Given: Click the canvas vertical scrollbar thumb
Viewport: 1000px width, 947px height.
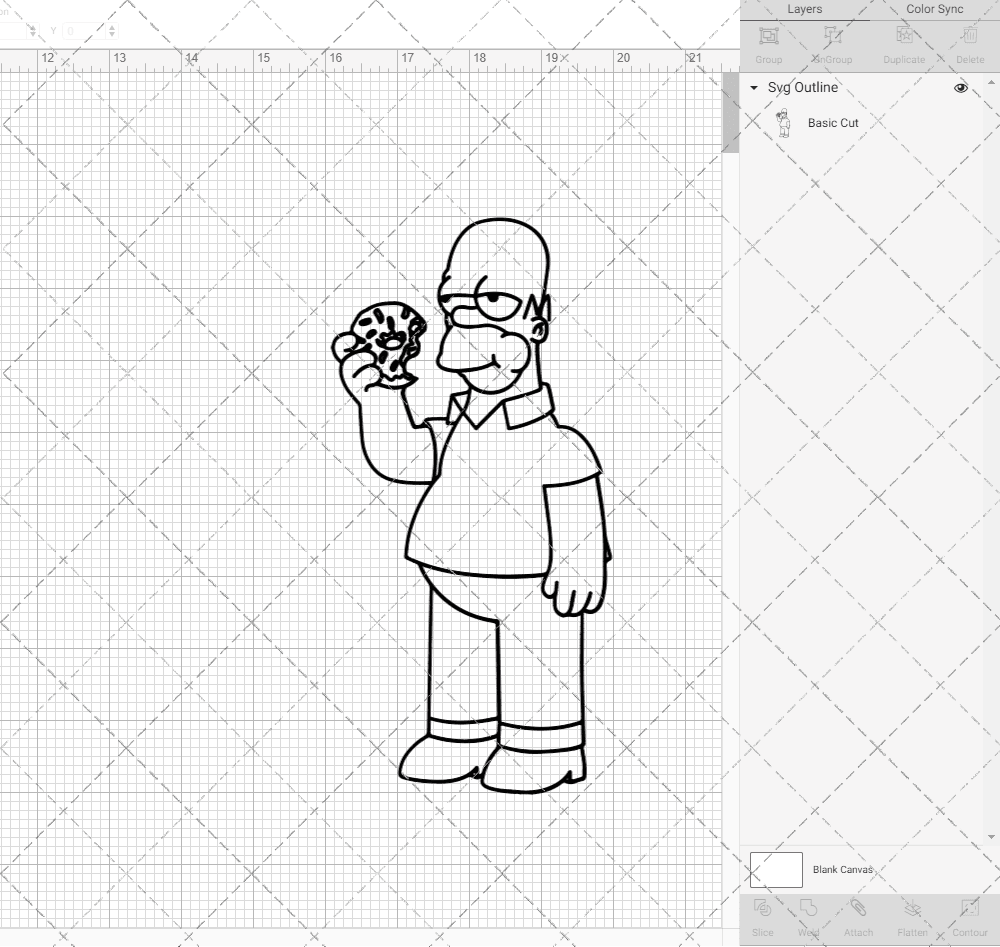Looking at the screenshot, I should point(730,113).
